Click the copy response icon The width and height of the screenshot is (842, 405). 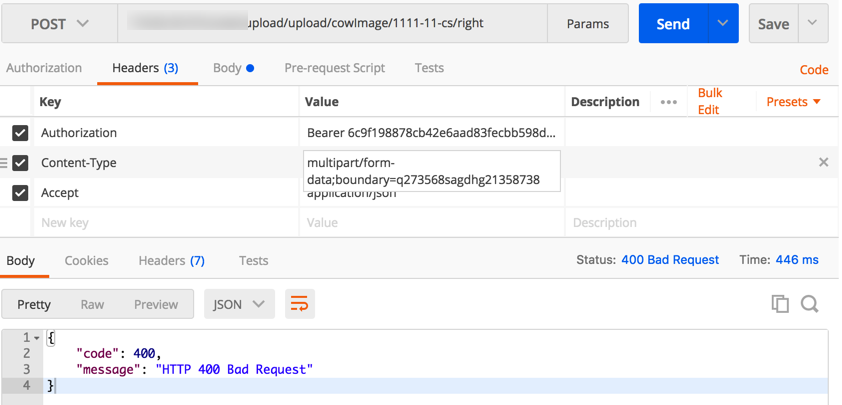point(780,304)
